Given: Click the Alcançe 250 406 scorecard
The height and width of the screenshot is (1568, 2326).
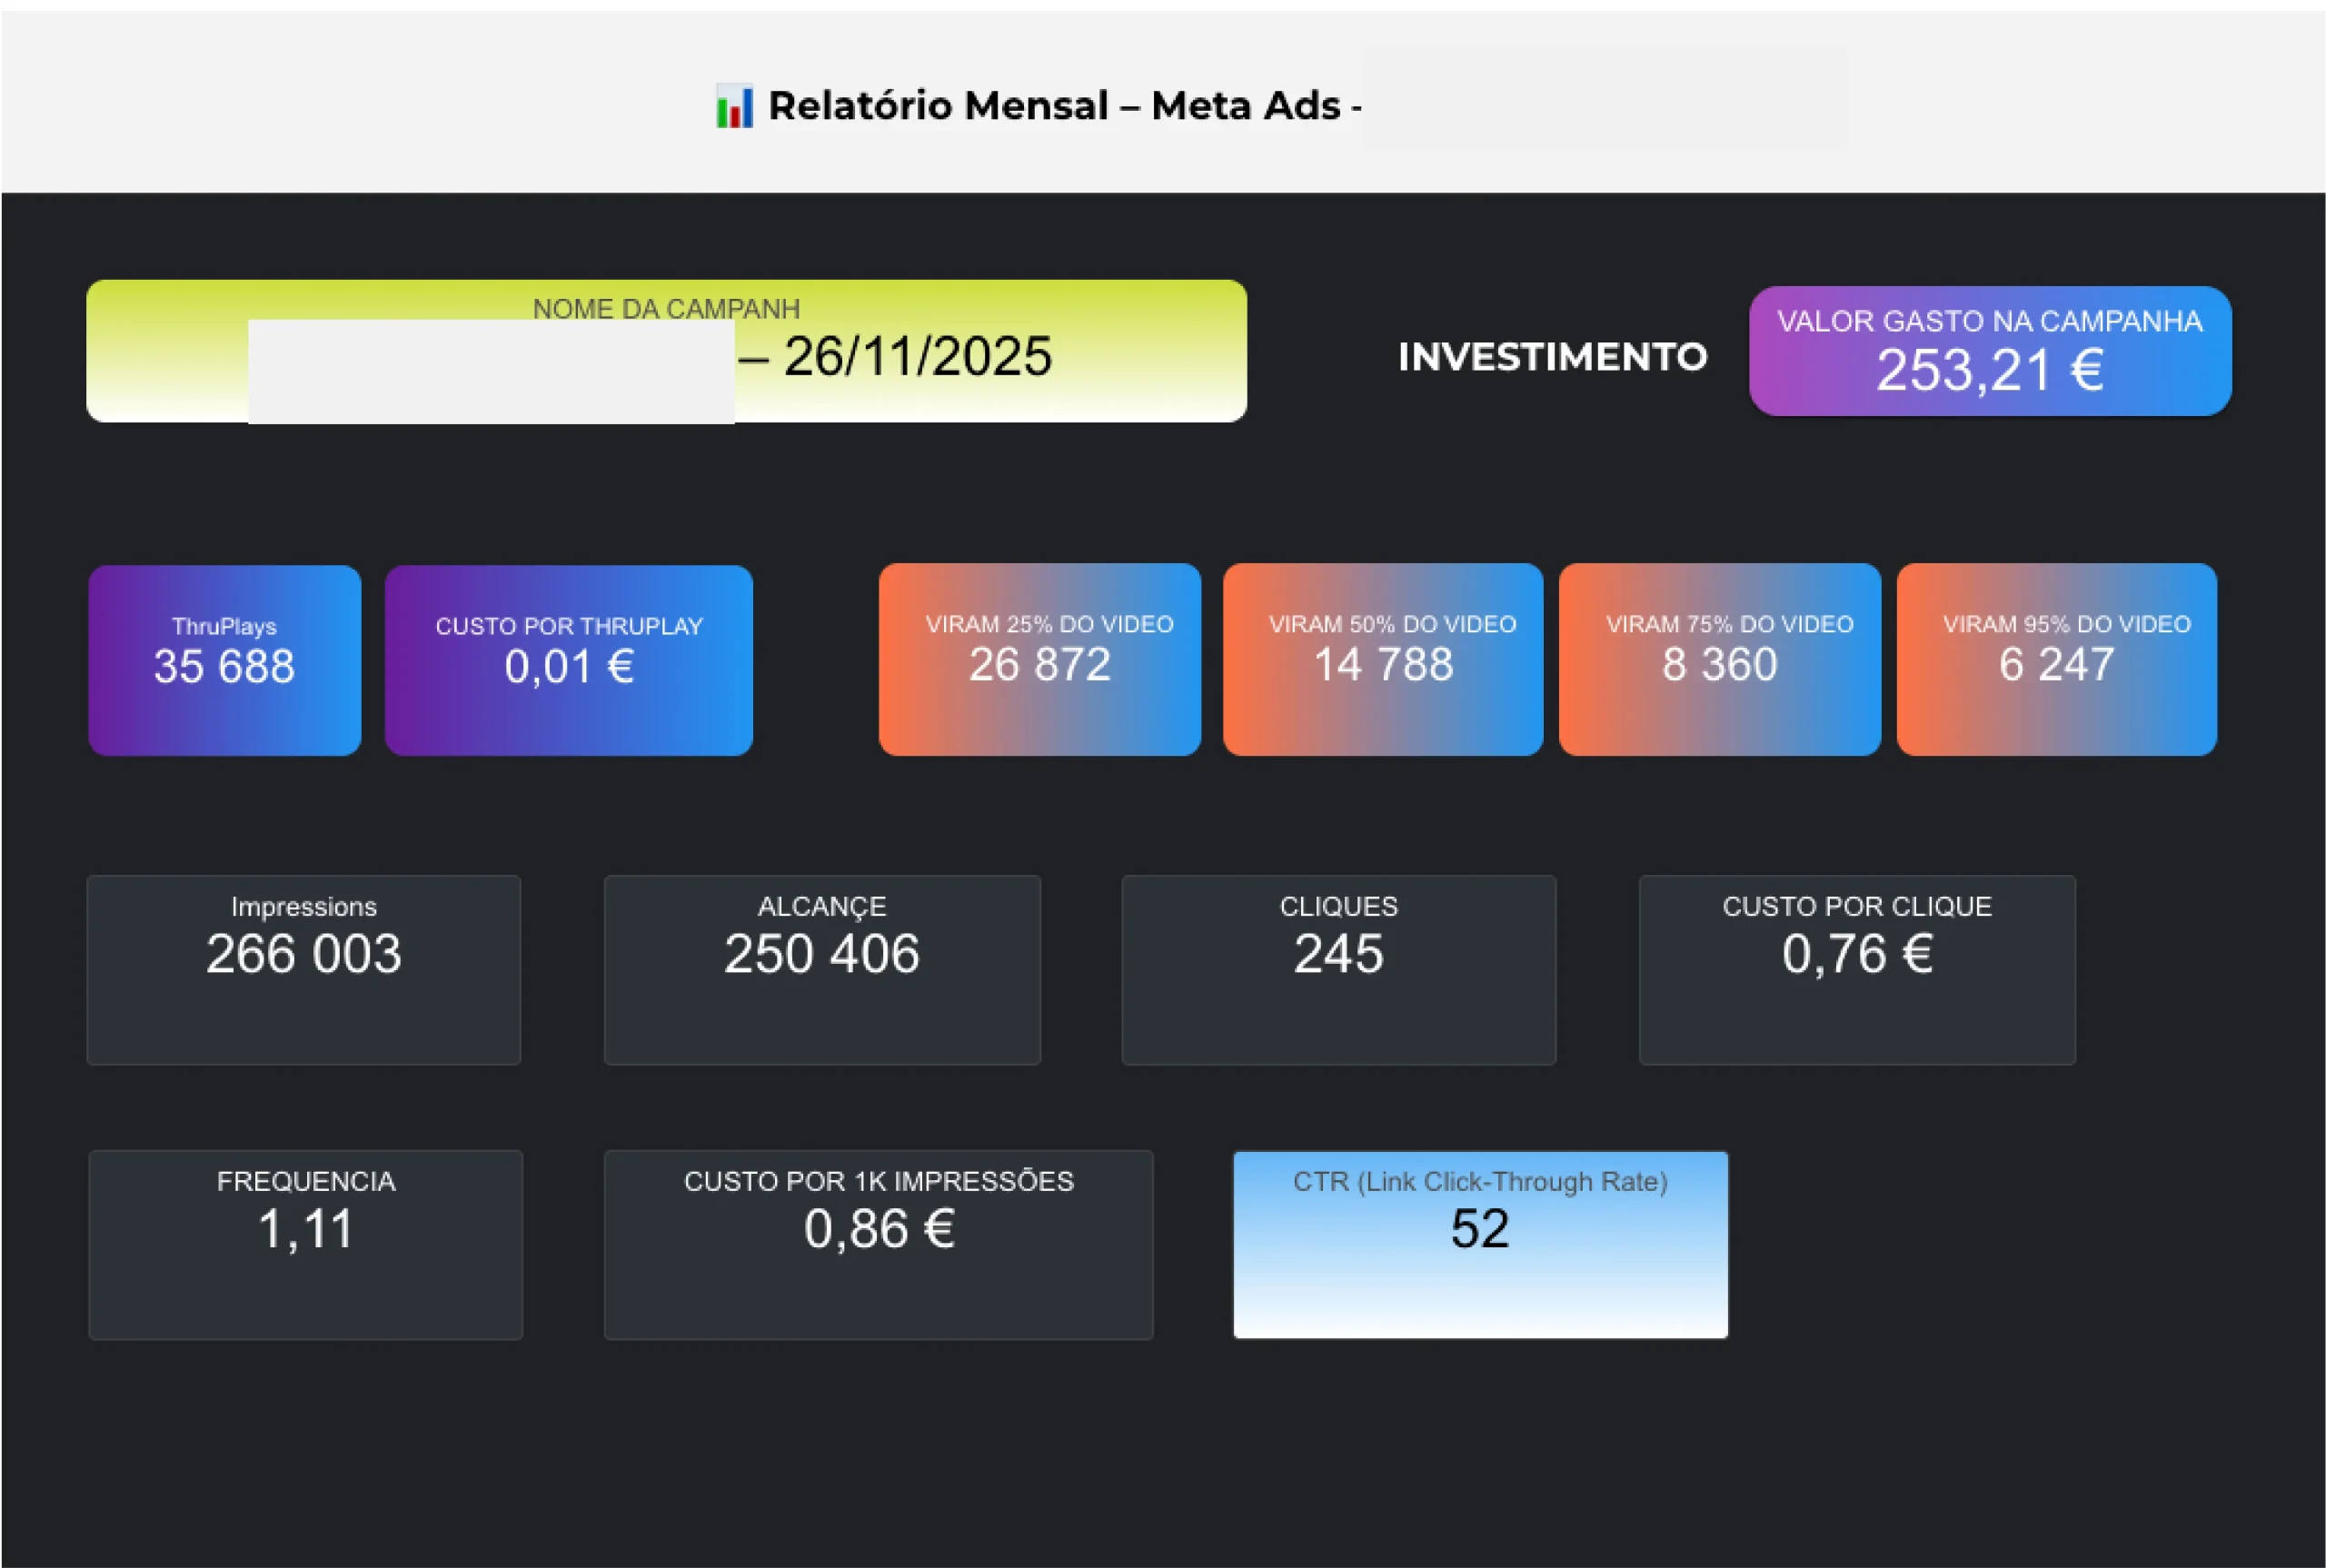Looking at the screenshot, I should pos(821,970).
